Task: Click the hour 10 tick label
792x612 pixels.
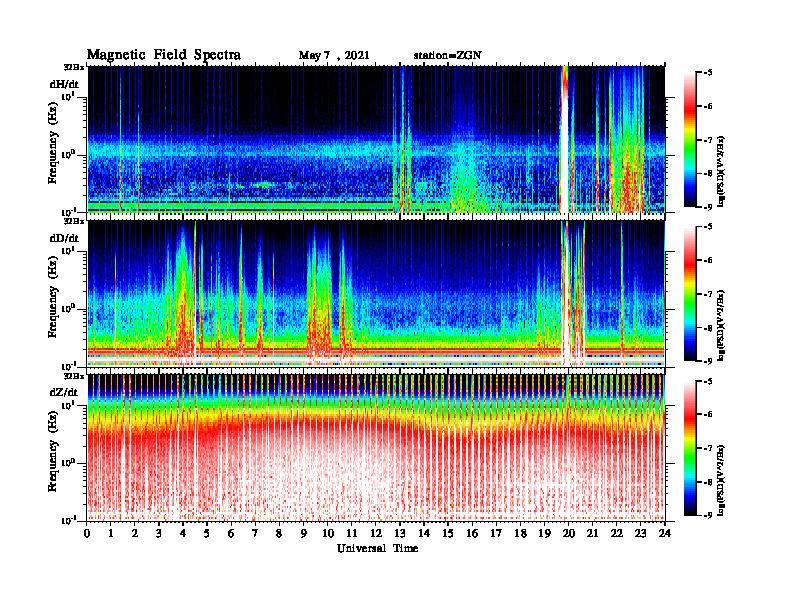Action: click(x=328, y=533)
